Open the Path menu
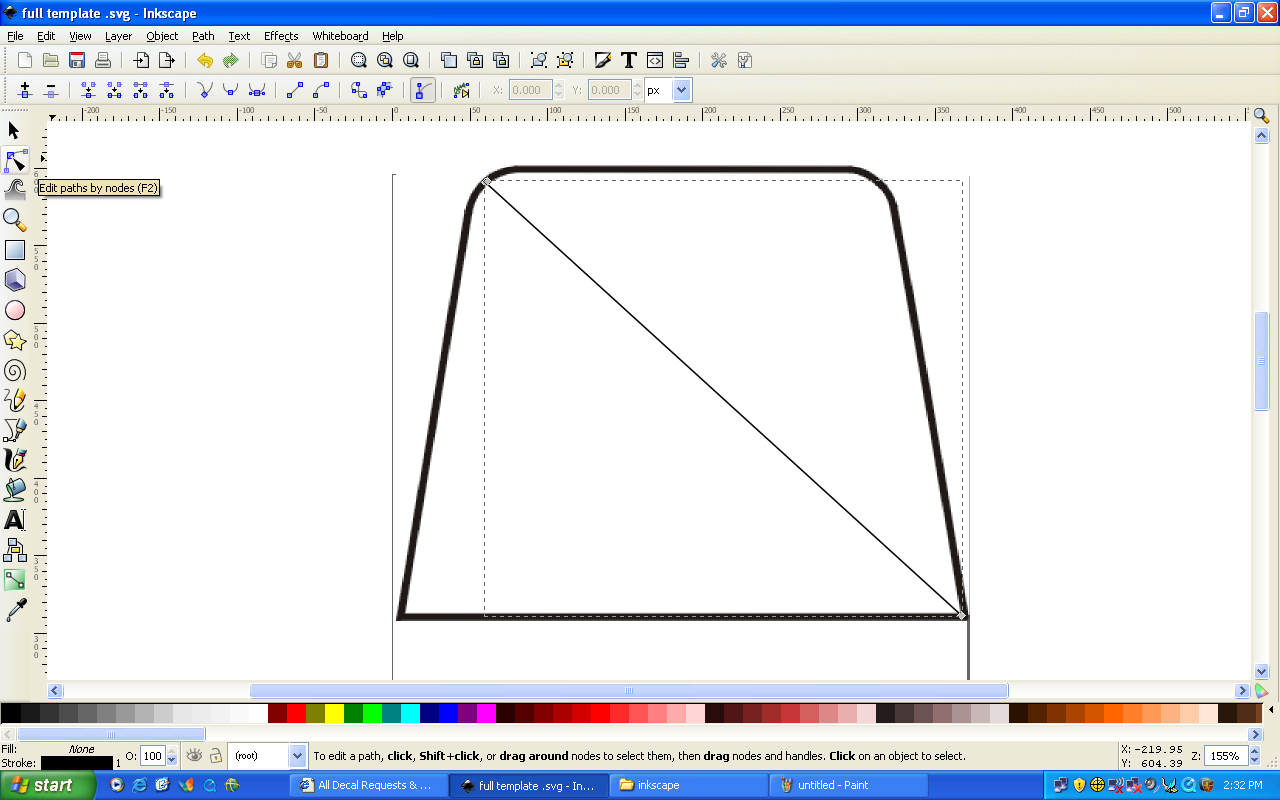Image resolution: width=1280 pixels, height=800 pixels. (203, 36)
